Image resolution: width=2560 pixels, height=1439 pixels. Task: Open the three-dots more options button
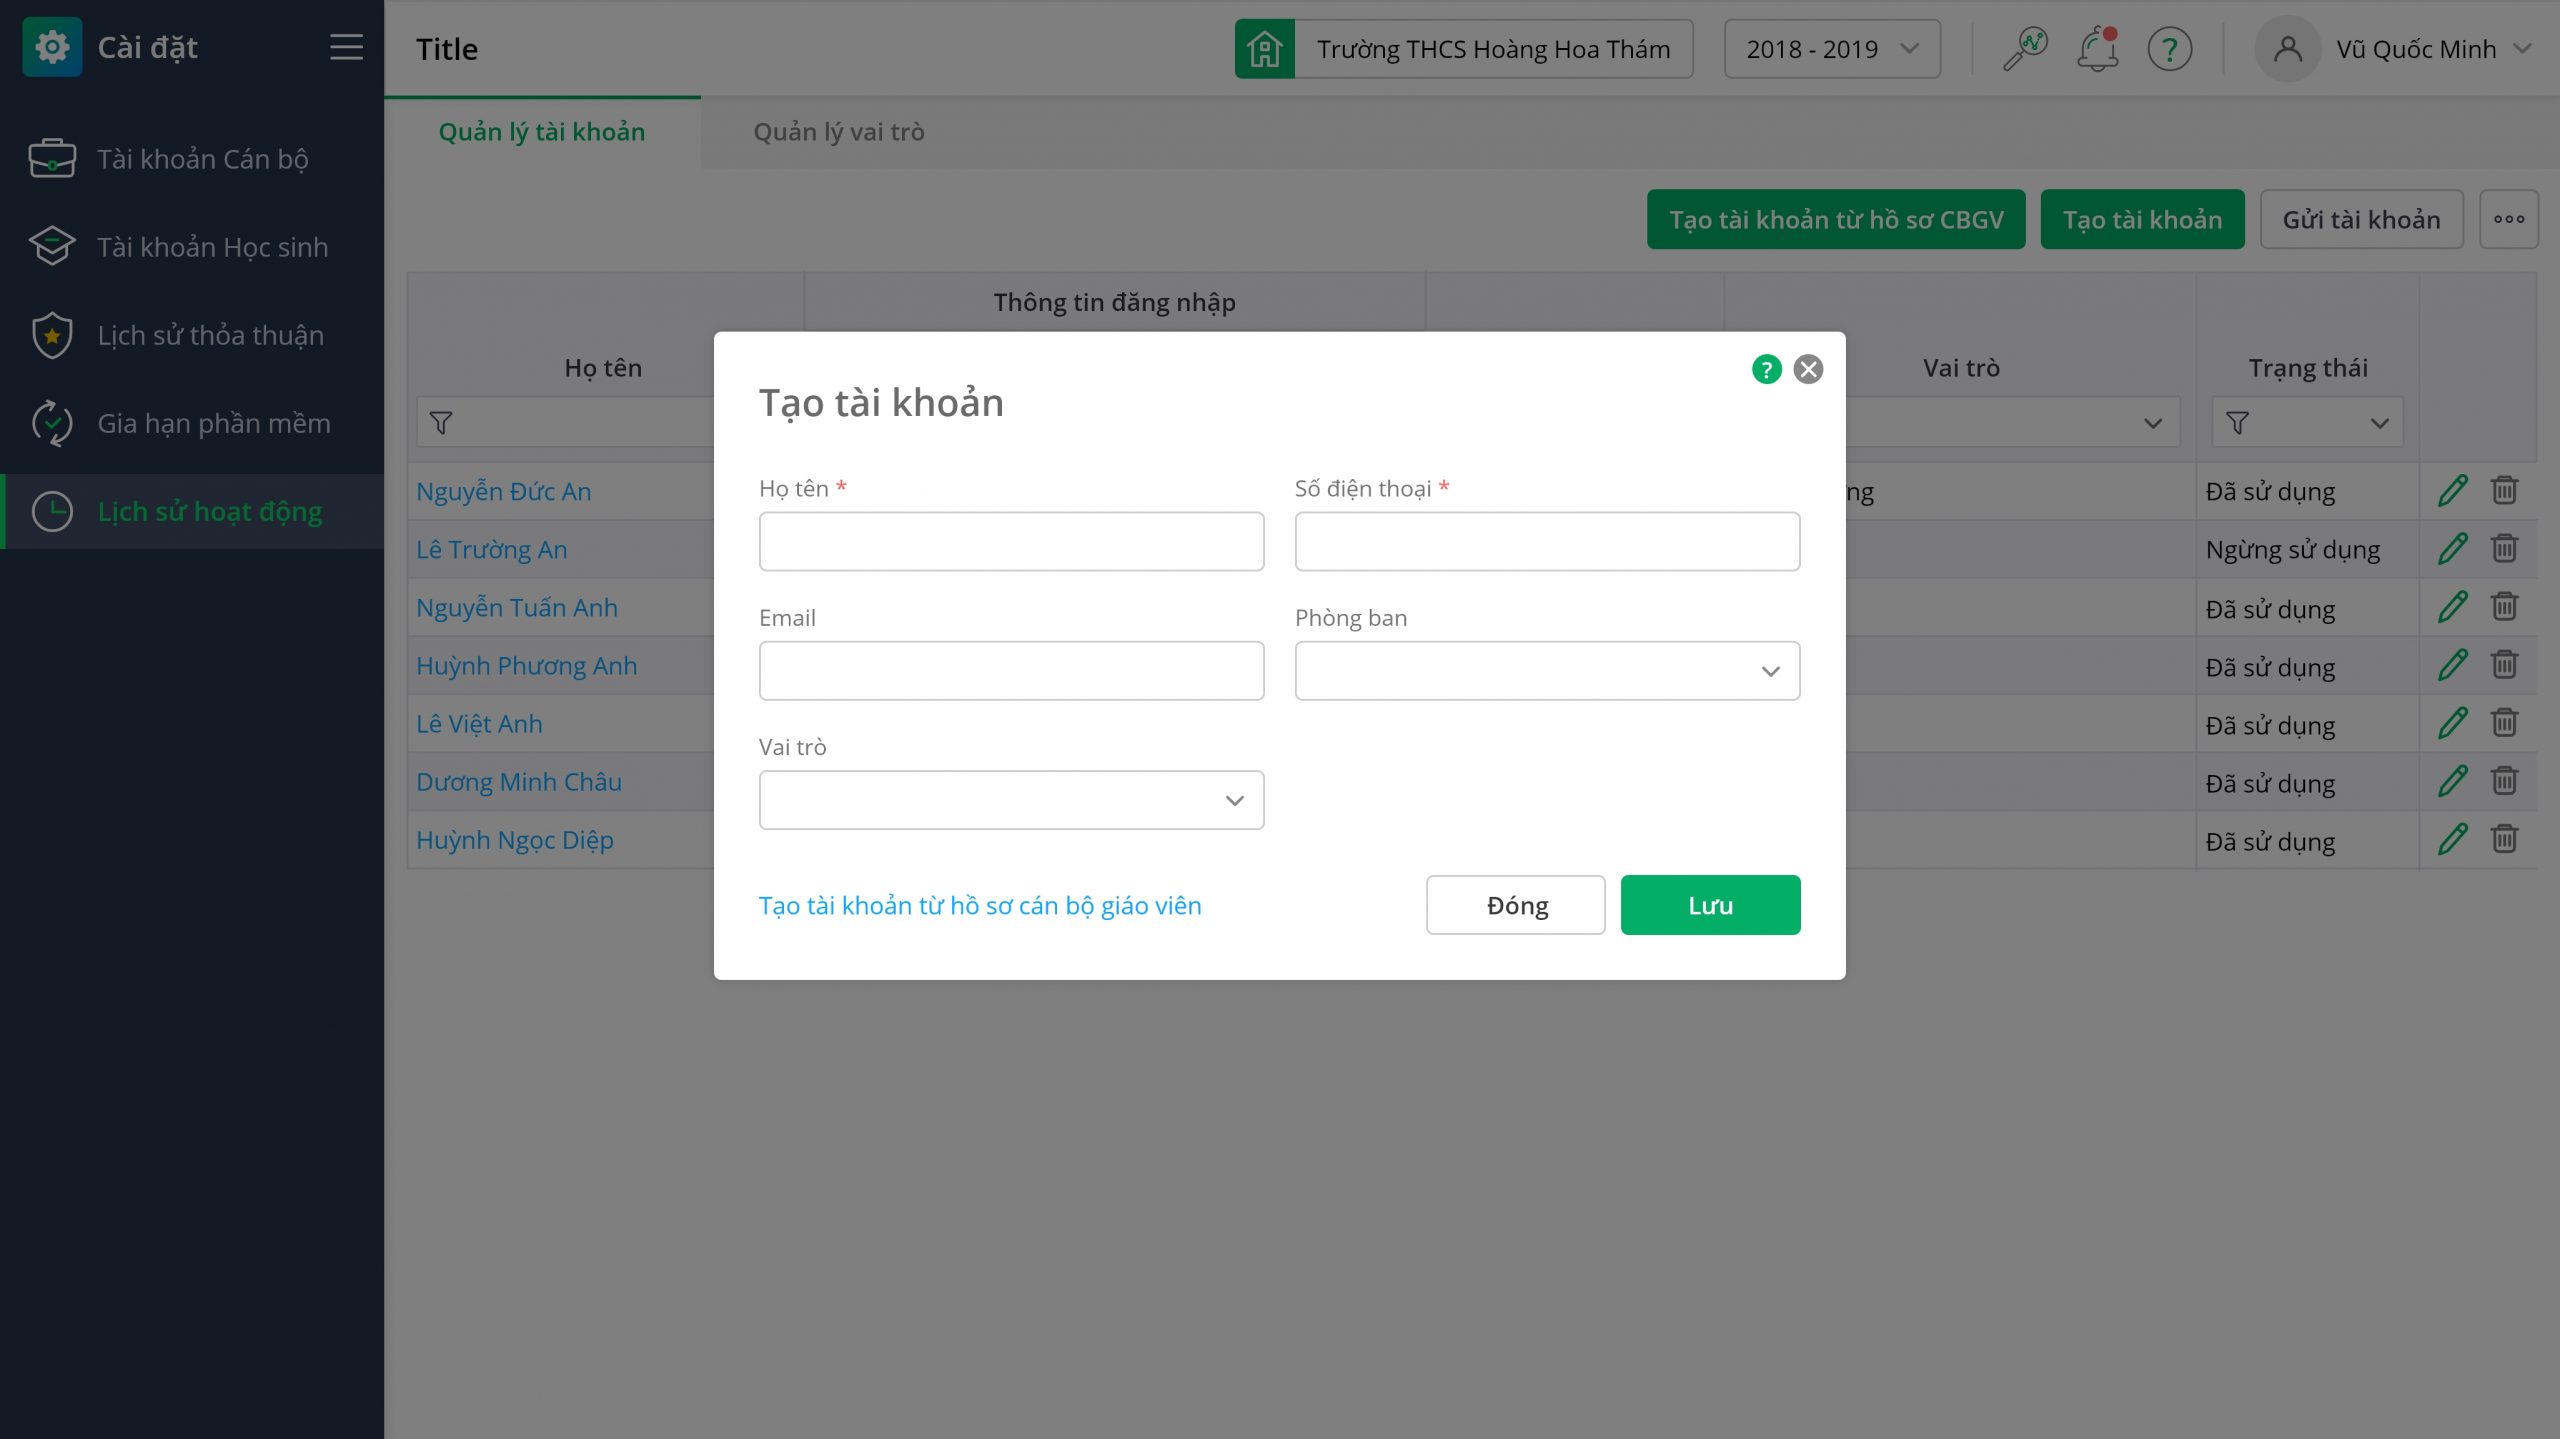pos(2508,219)
